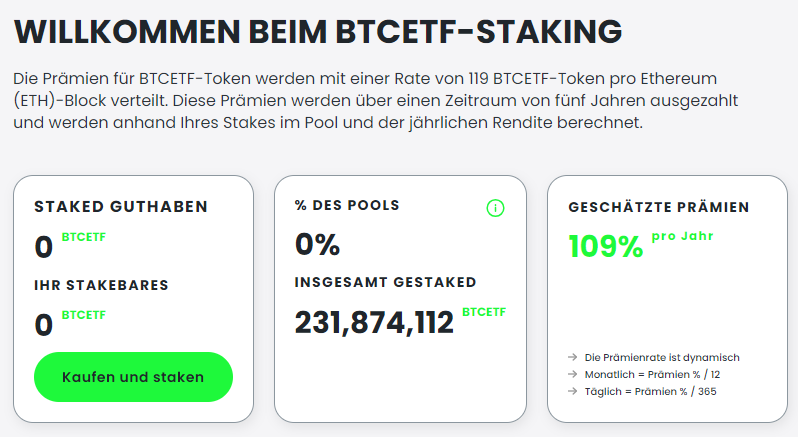Click the 0% pool share value
Screen dimensions: 798x437
pos(317,244)
